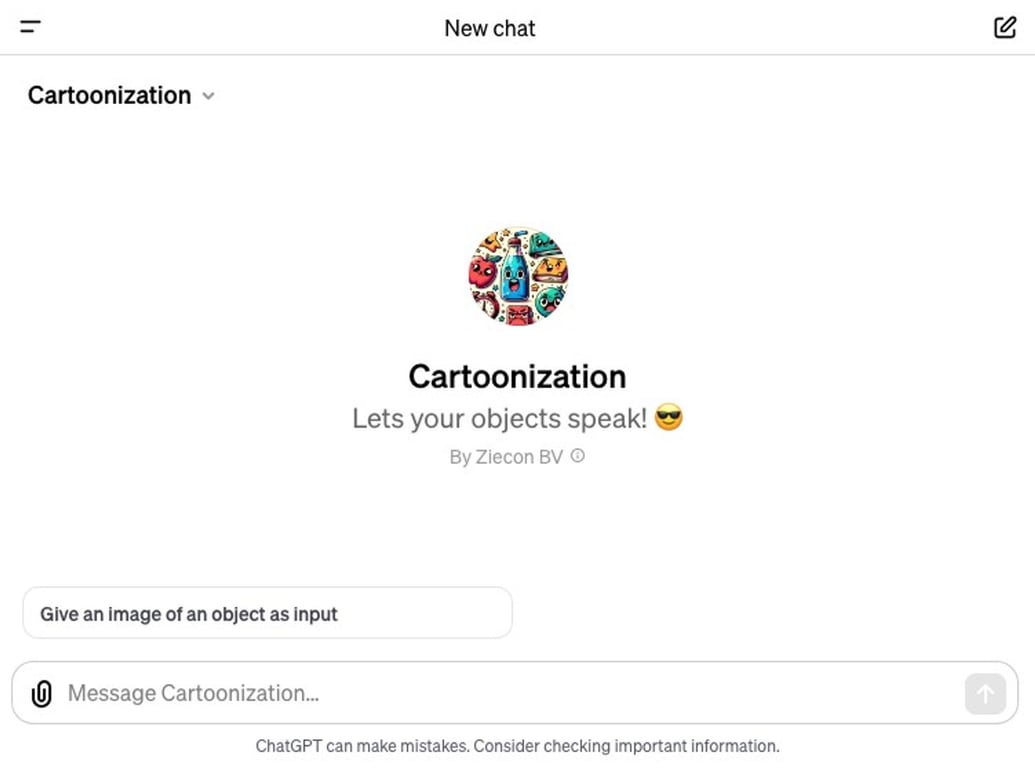Click the By Ziecon BV creator link
Viewport: 1035px width, 768px height.
[516, 457]
